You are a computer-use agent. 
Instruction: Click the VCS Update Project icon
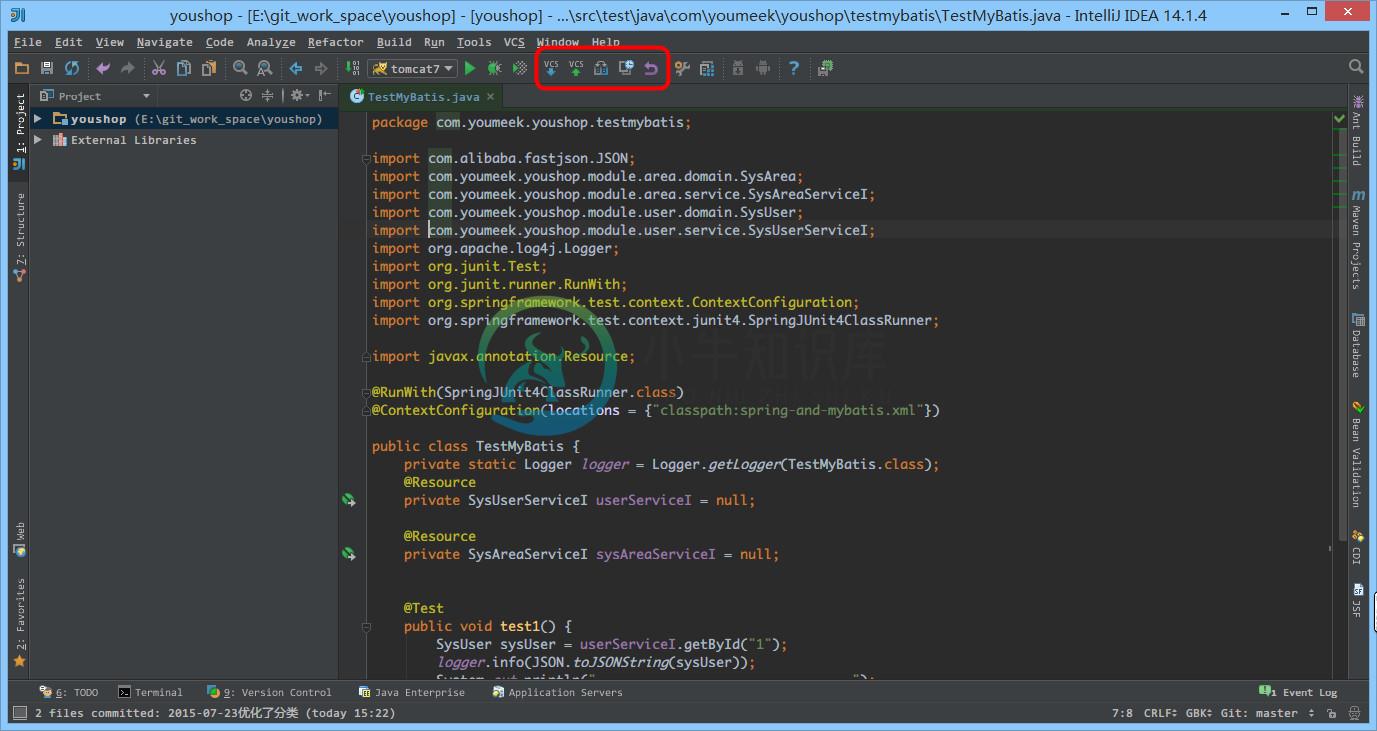[x=551, y=68]
